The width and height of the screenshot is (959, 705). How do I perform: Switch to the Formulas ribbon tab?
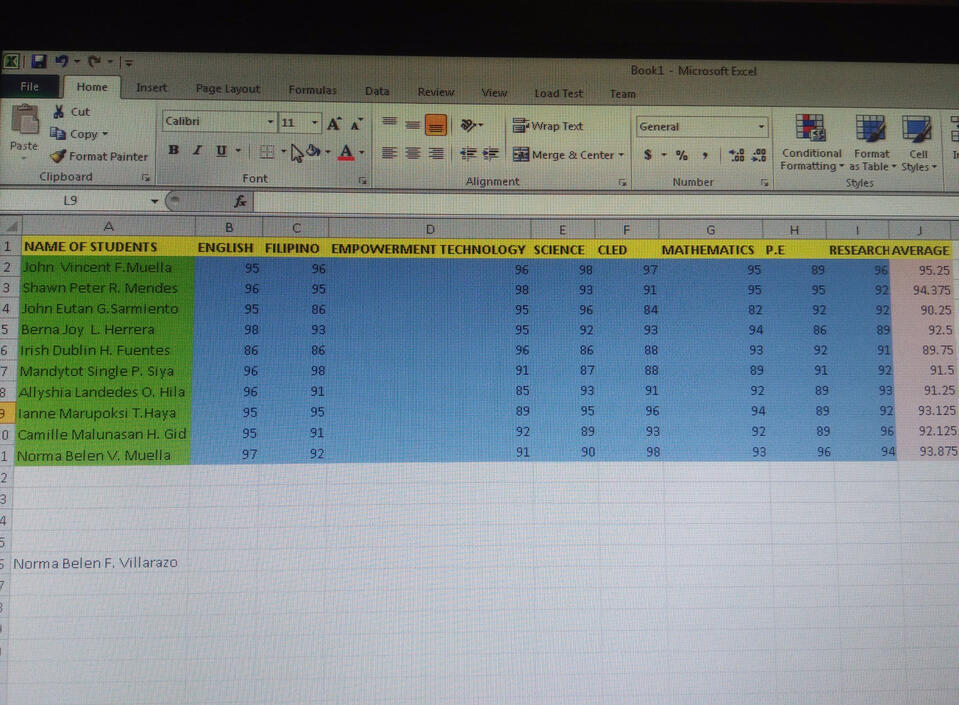(312, 90)
